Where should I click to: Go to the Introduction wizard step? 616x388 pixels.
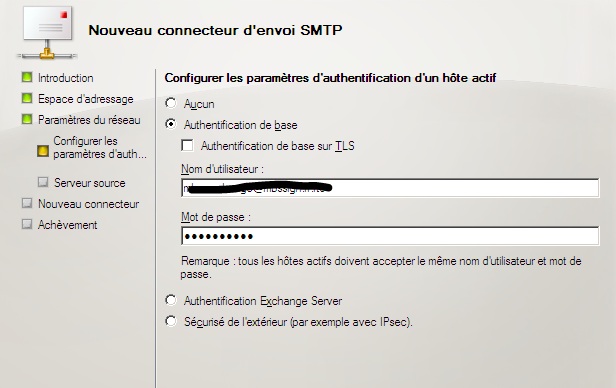coord(66,78)
